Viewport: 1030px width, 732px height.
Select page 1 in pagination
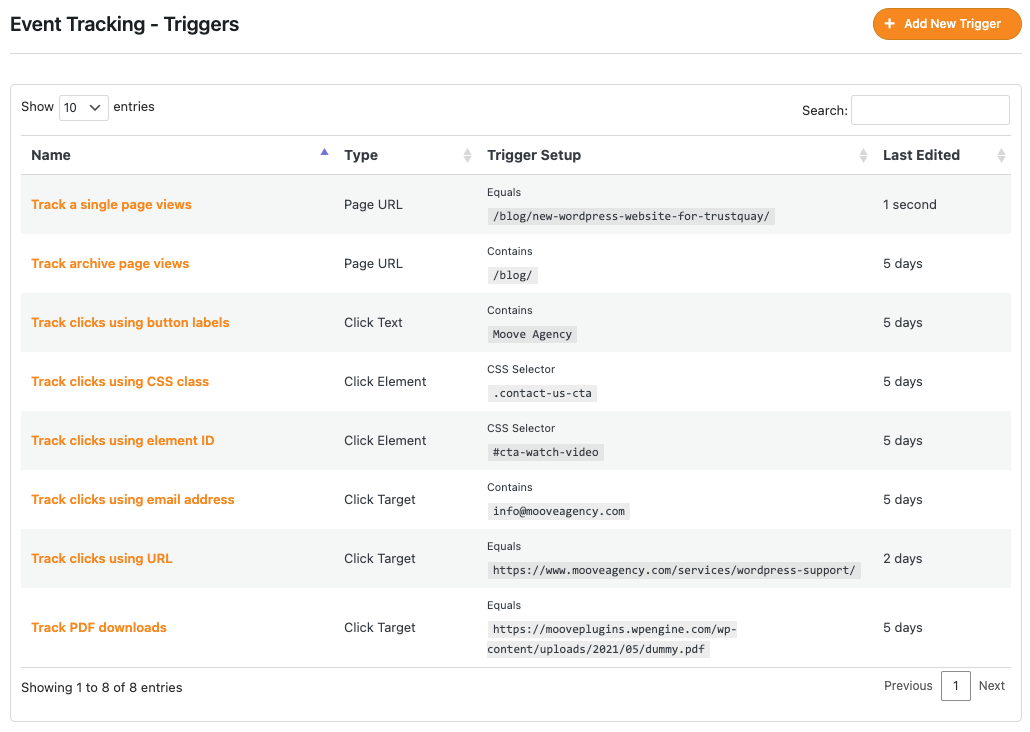tap(956, 686)
